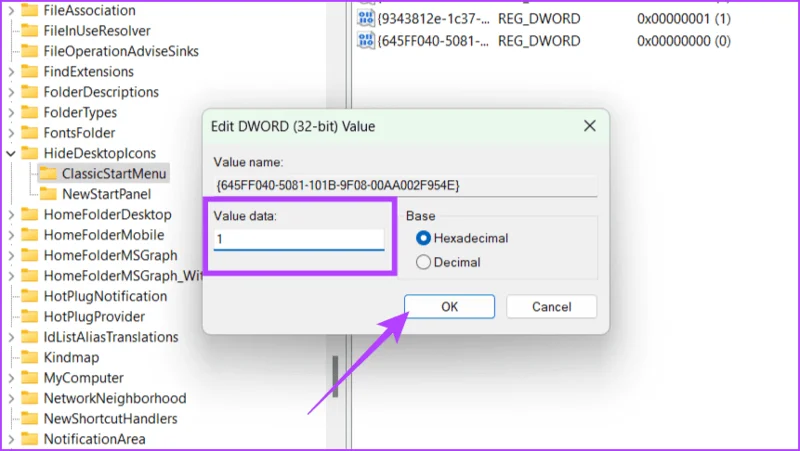800x451 pixels.
Task: Click the FileAssociation folder icon
Action: (x=30, y=10)
